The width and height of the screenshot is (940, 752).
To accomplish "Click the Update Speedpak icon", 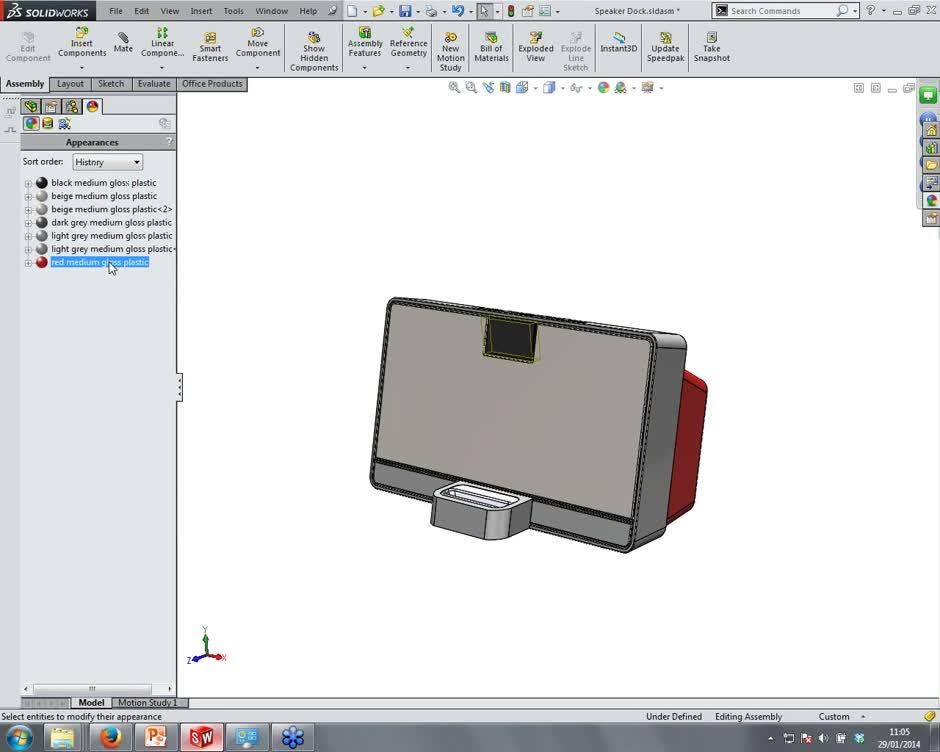I will (665, 44).
